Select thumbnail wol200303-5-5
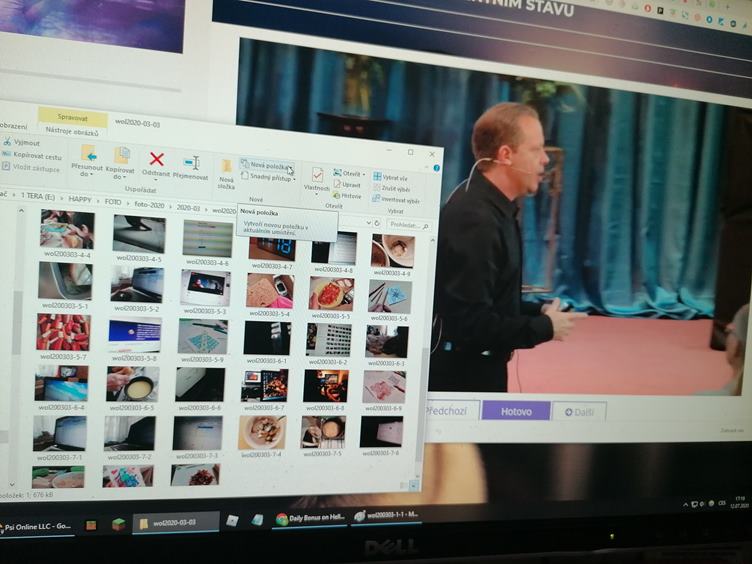752x564 pixels. click(332, 294)
